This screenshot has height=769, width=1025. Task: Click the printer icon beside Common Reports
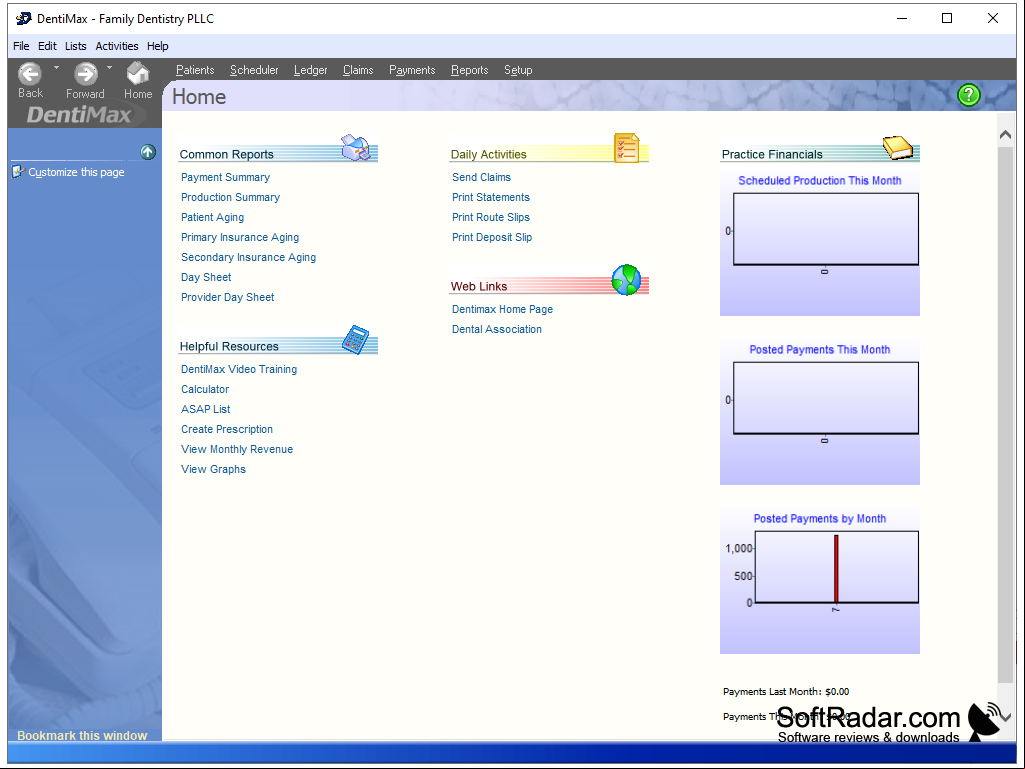(x=356, y=148)
